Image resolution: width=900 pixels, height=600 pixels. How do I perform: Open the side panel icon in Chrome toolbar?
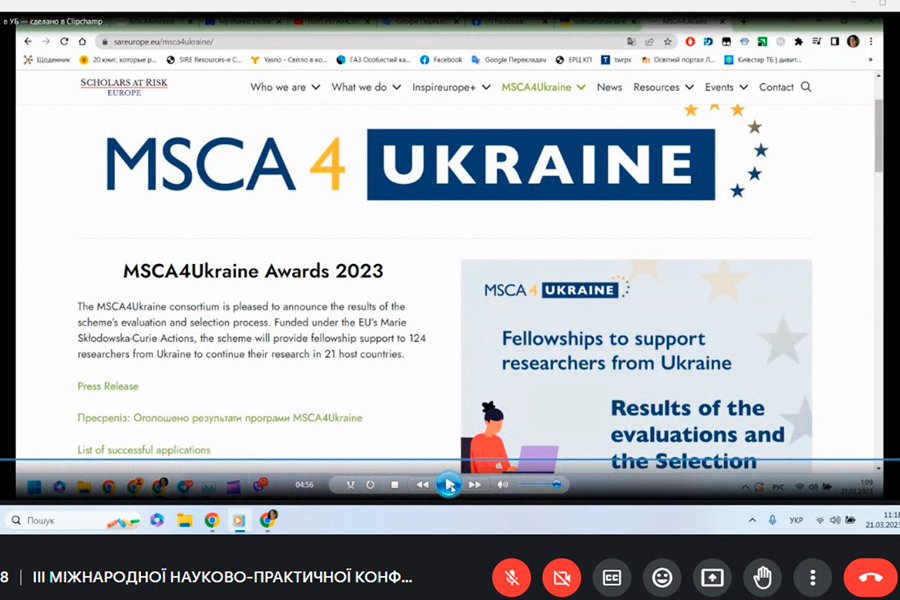835,41
